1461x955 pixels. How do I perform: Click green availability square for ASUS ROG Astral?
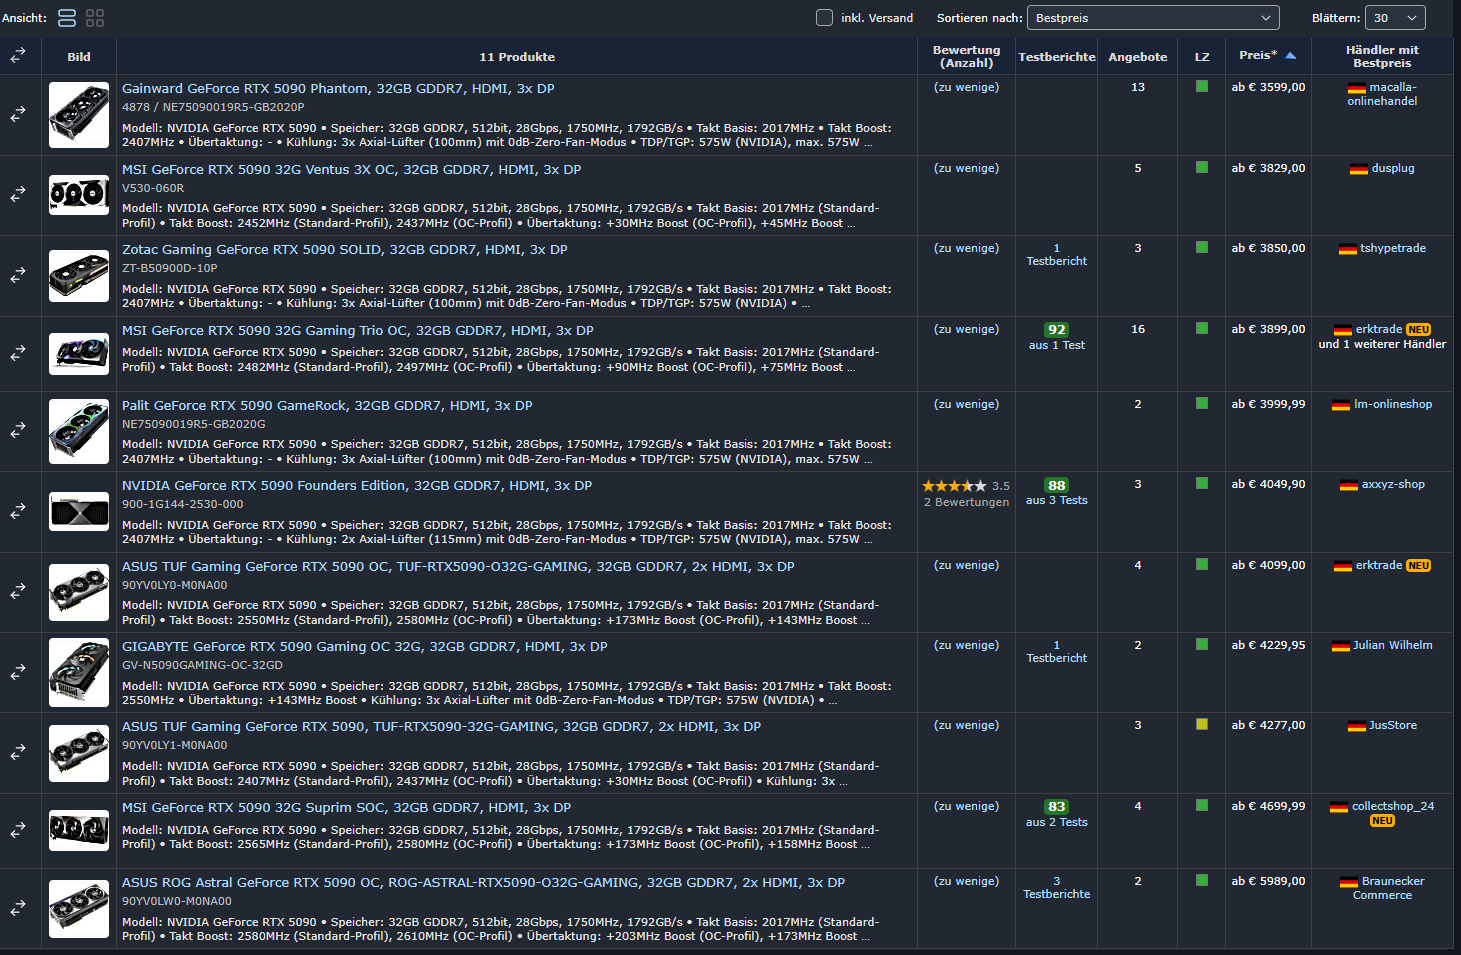coord(1202,881)
